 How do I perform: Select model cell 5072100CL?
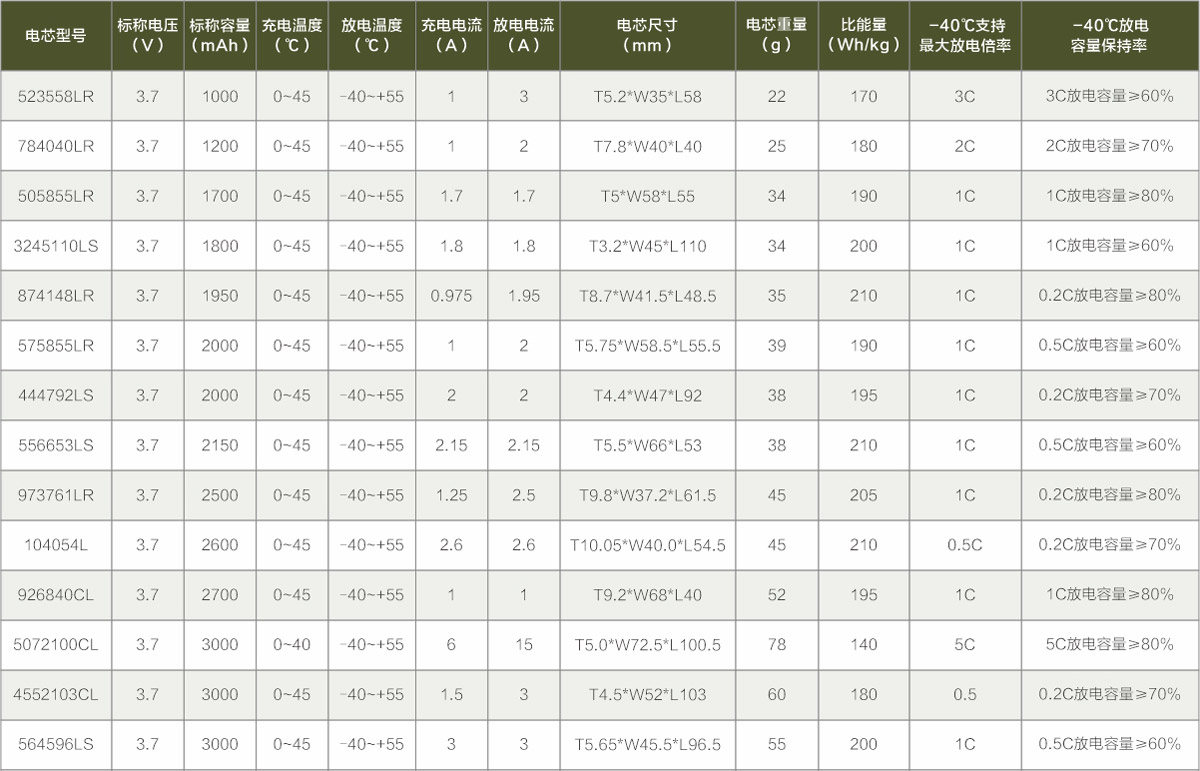56,645
